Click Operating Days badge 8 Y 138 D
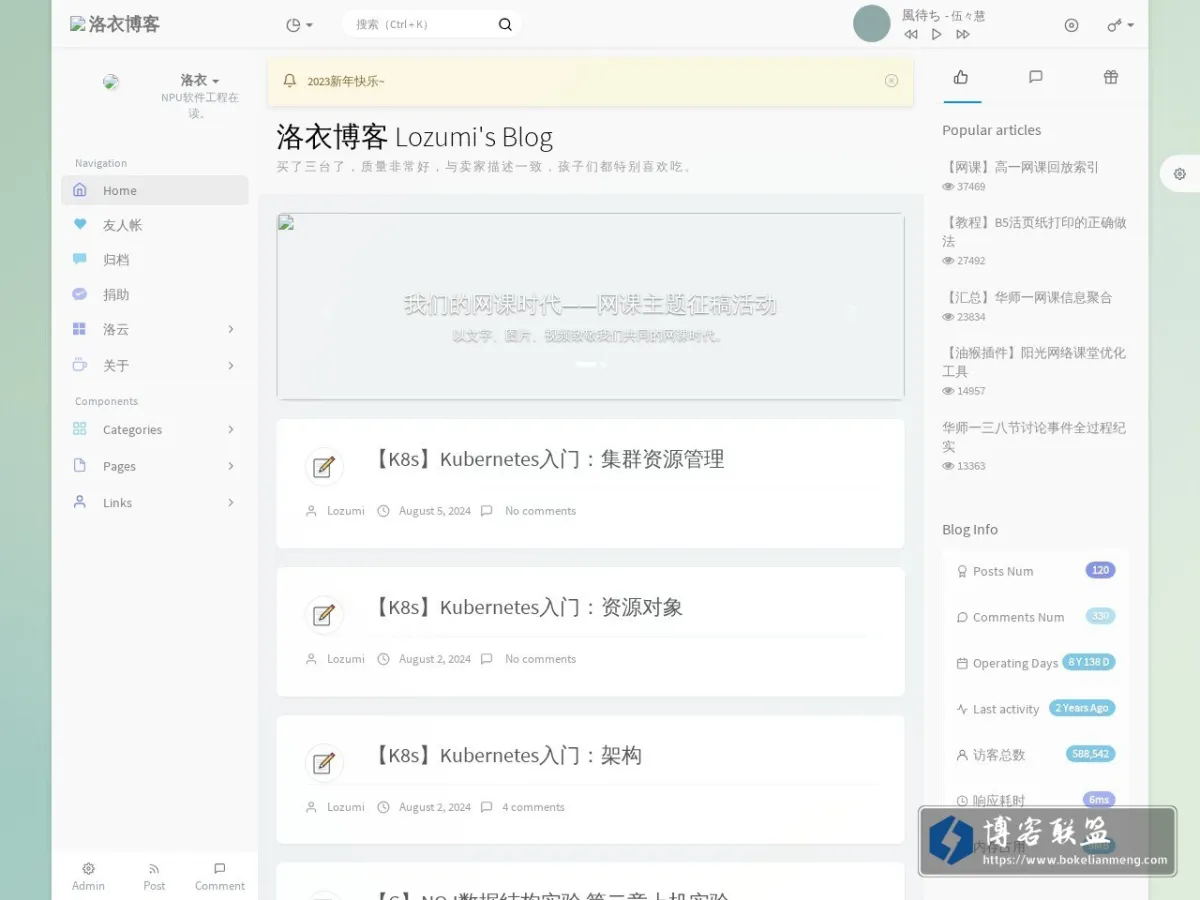The width and height of the screenshot is (1200, 900). click(x=1089, y=662)
